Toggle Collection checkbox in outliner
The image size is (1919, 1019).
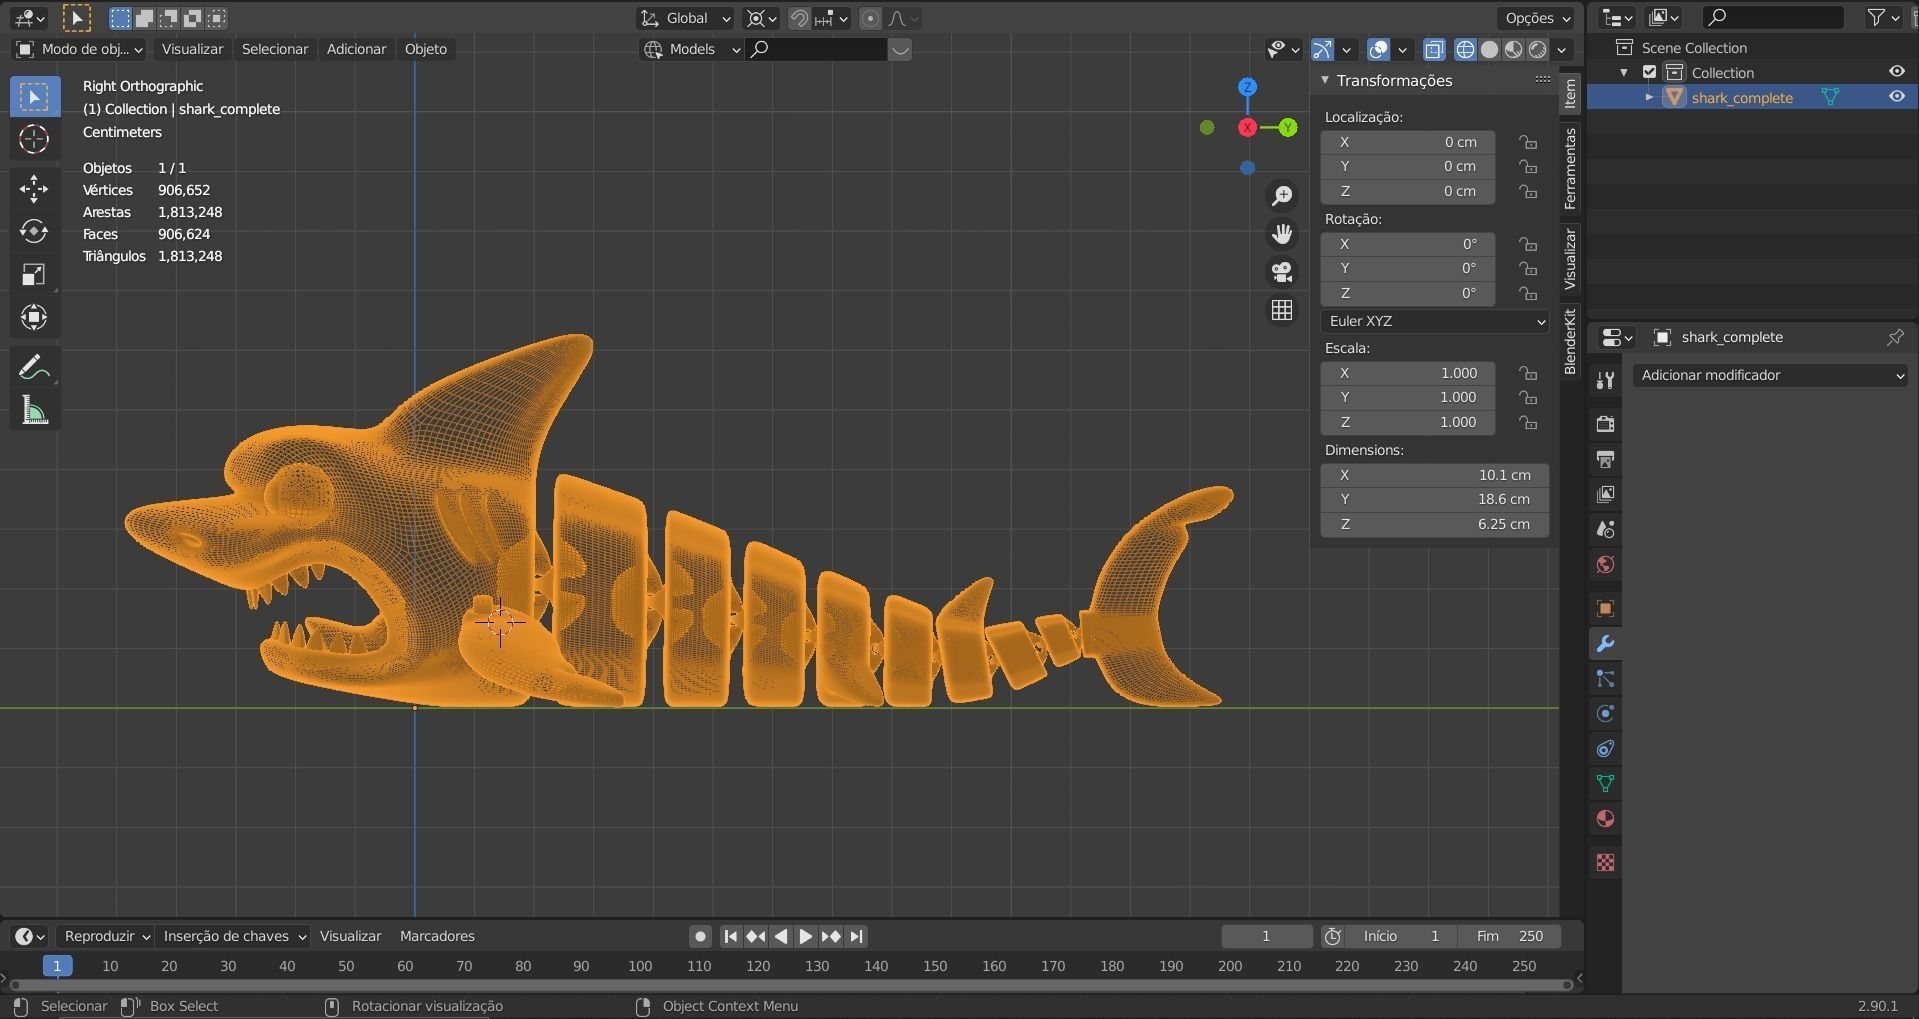[x=1650, y=72]
